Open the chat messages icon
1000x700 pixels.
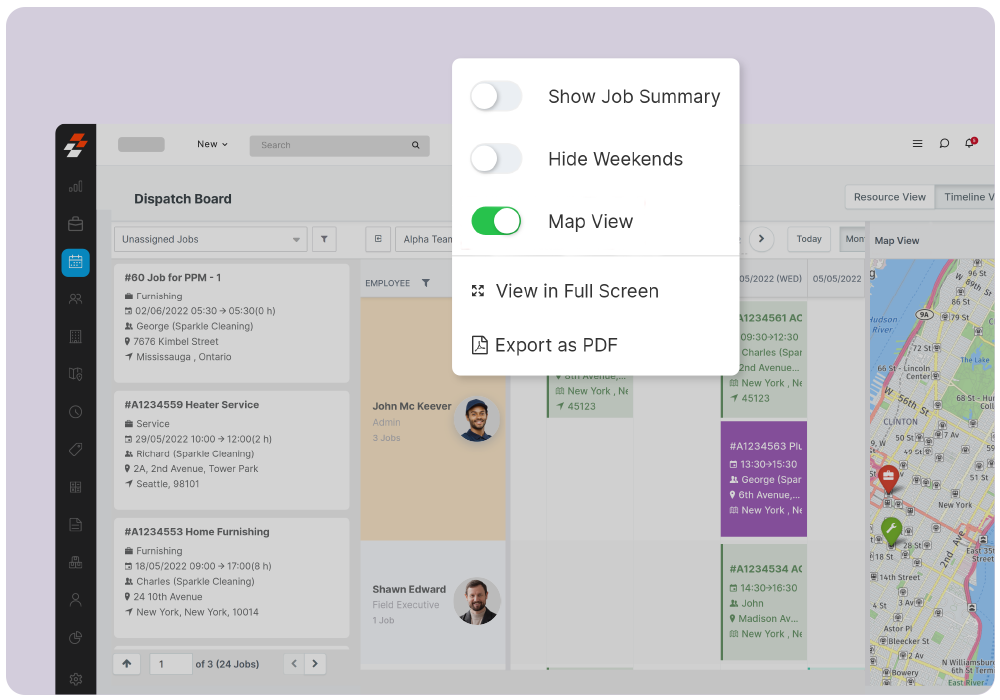coord(944,143)
